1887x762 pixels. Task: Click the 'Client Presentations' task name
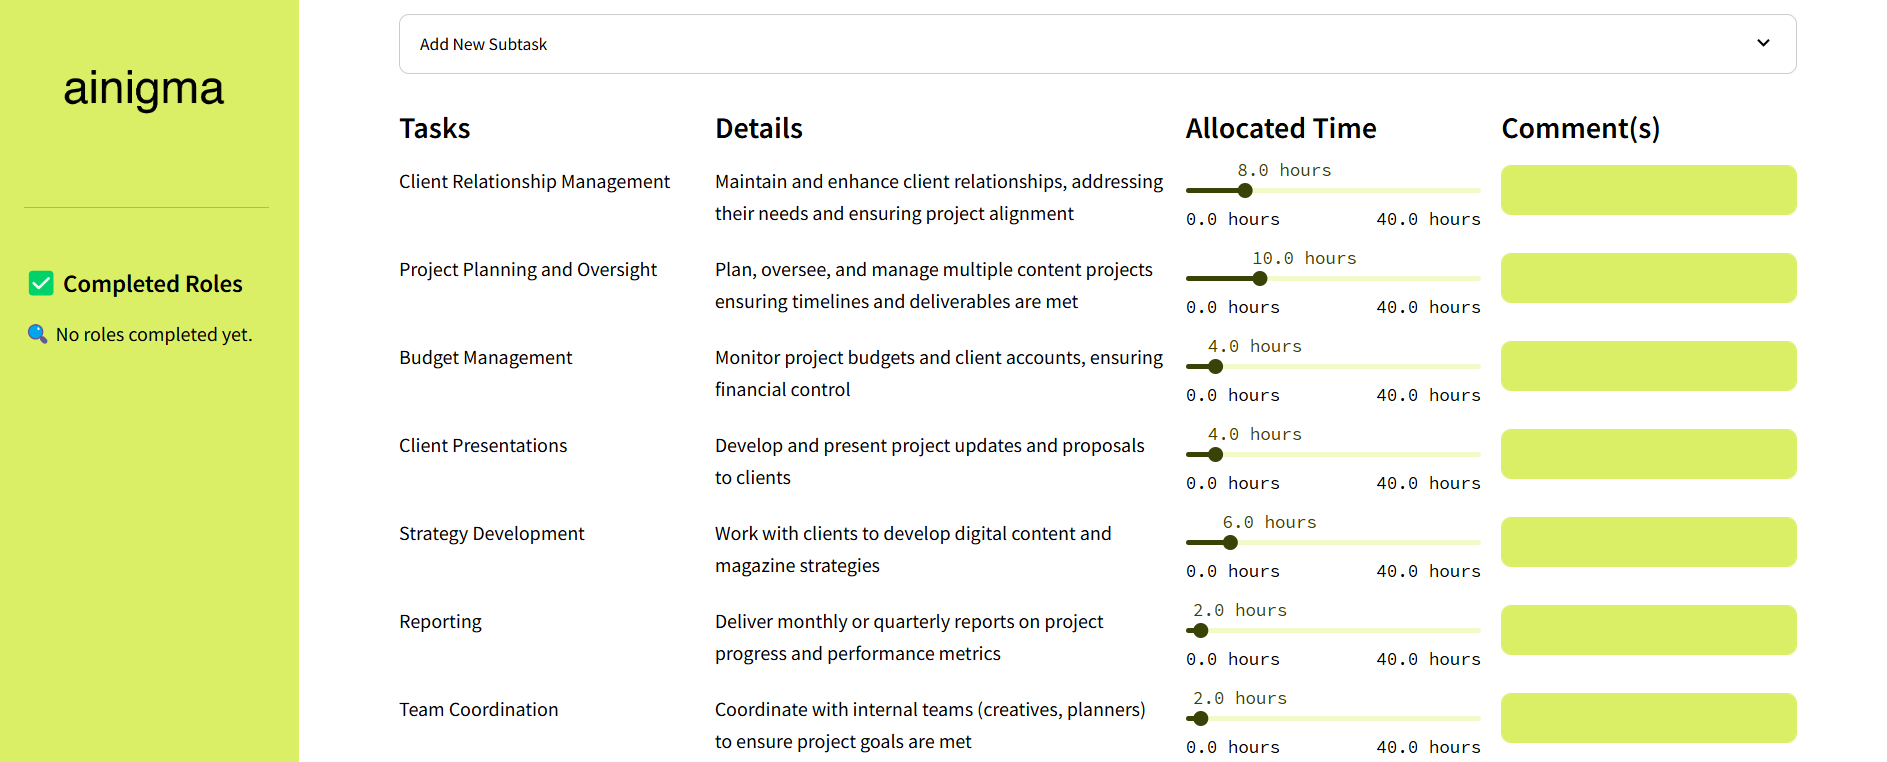click(x=483, y=445)
